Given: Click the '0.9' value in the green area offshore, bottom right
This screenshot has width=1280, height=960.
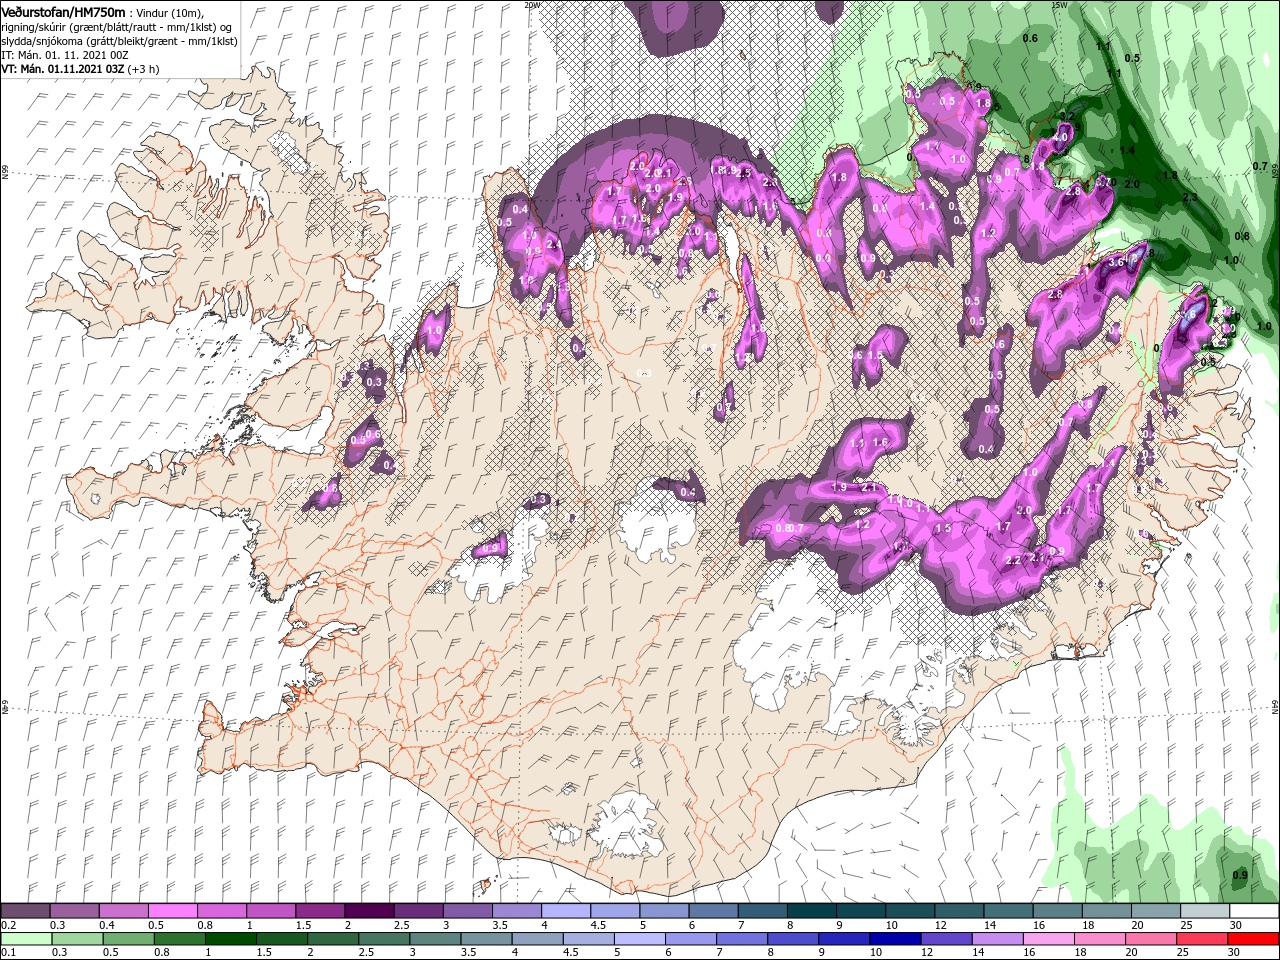Looking at the screenshot, I should point(1240,875).
